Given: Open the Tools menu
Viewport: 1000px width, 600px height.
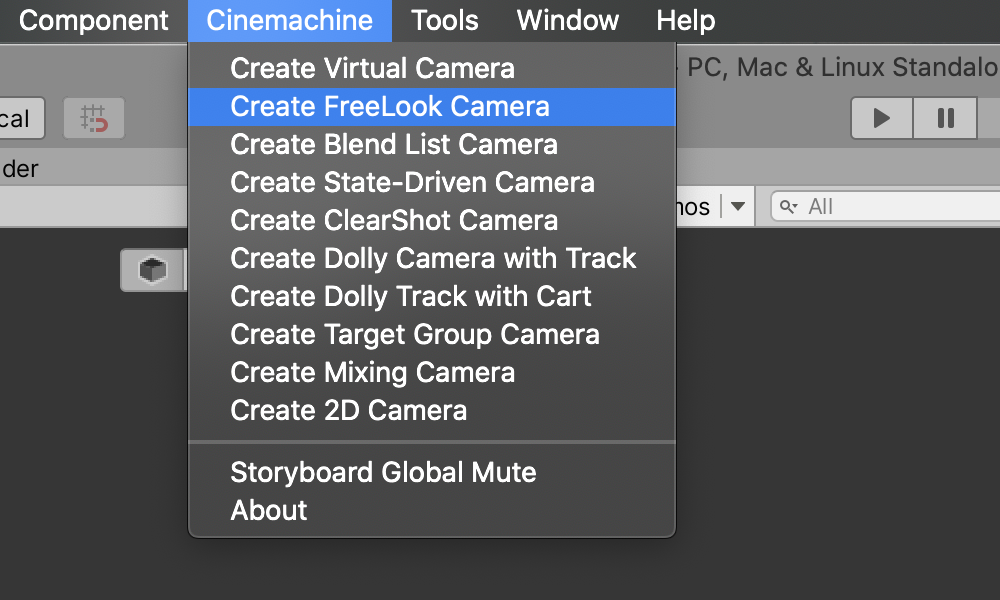Looking at the screenshot, I should pyautogui.click(x=445, y=20).
